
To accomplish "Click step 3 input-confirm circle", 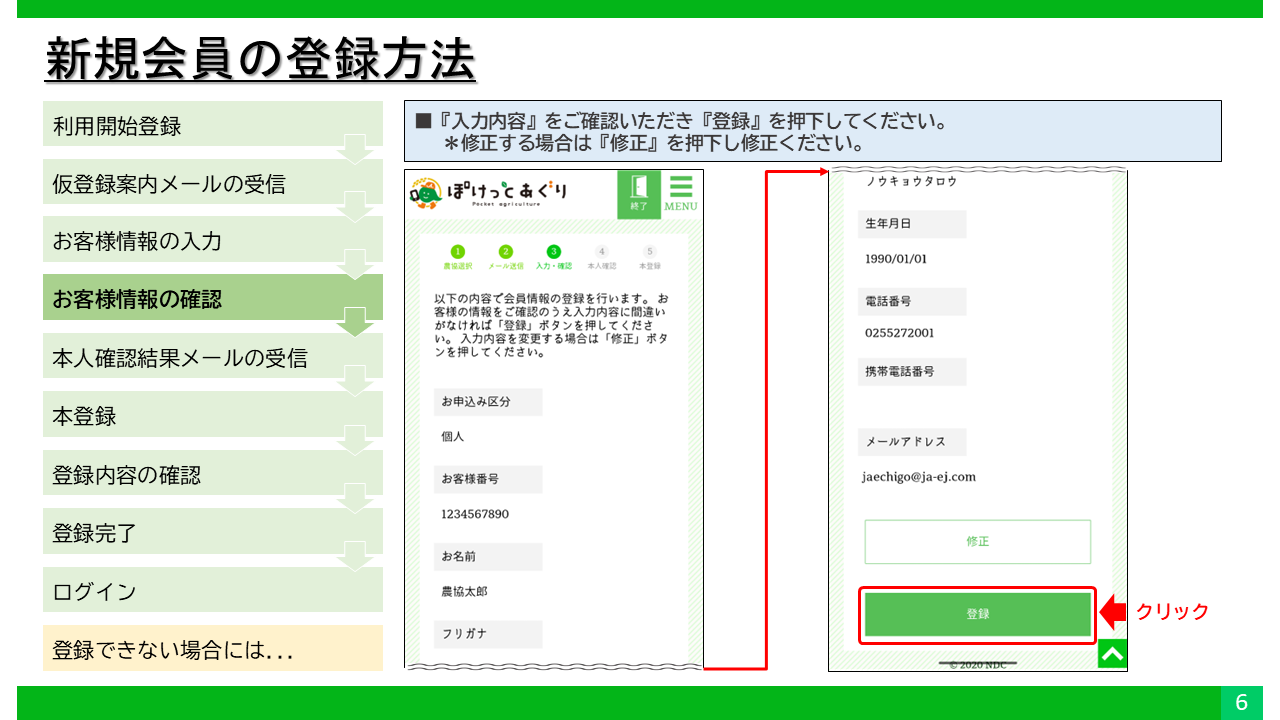I will [x=554, y=252].
